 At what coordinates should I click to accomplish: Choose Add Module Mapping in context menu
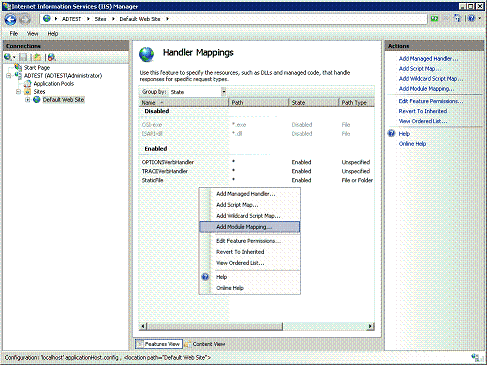(250, 227)
